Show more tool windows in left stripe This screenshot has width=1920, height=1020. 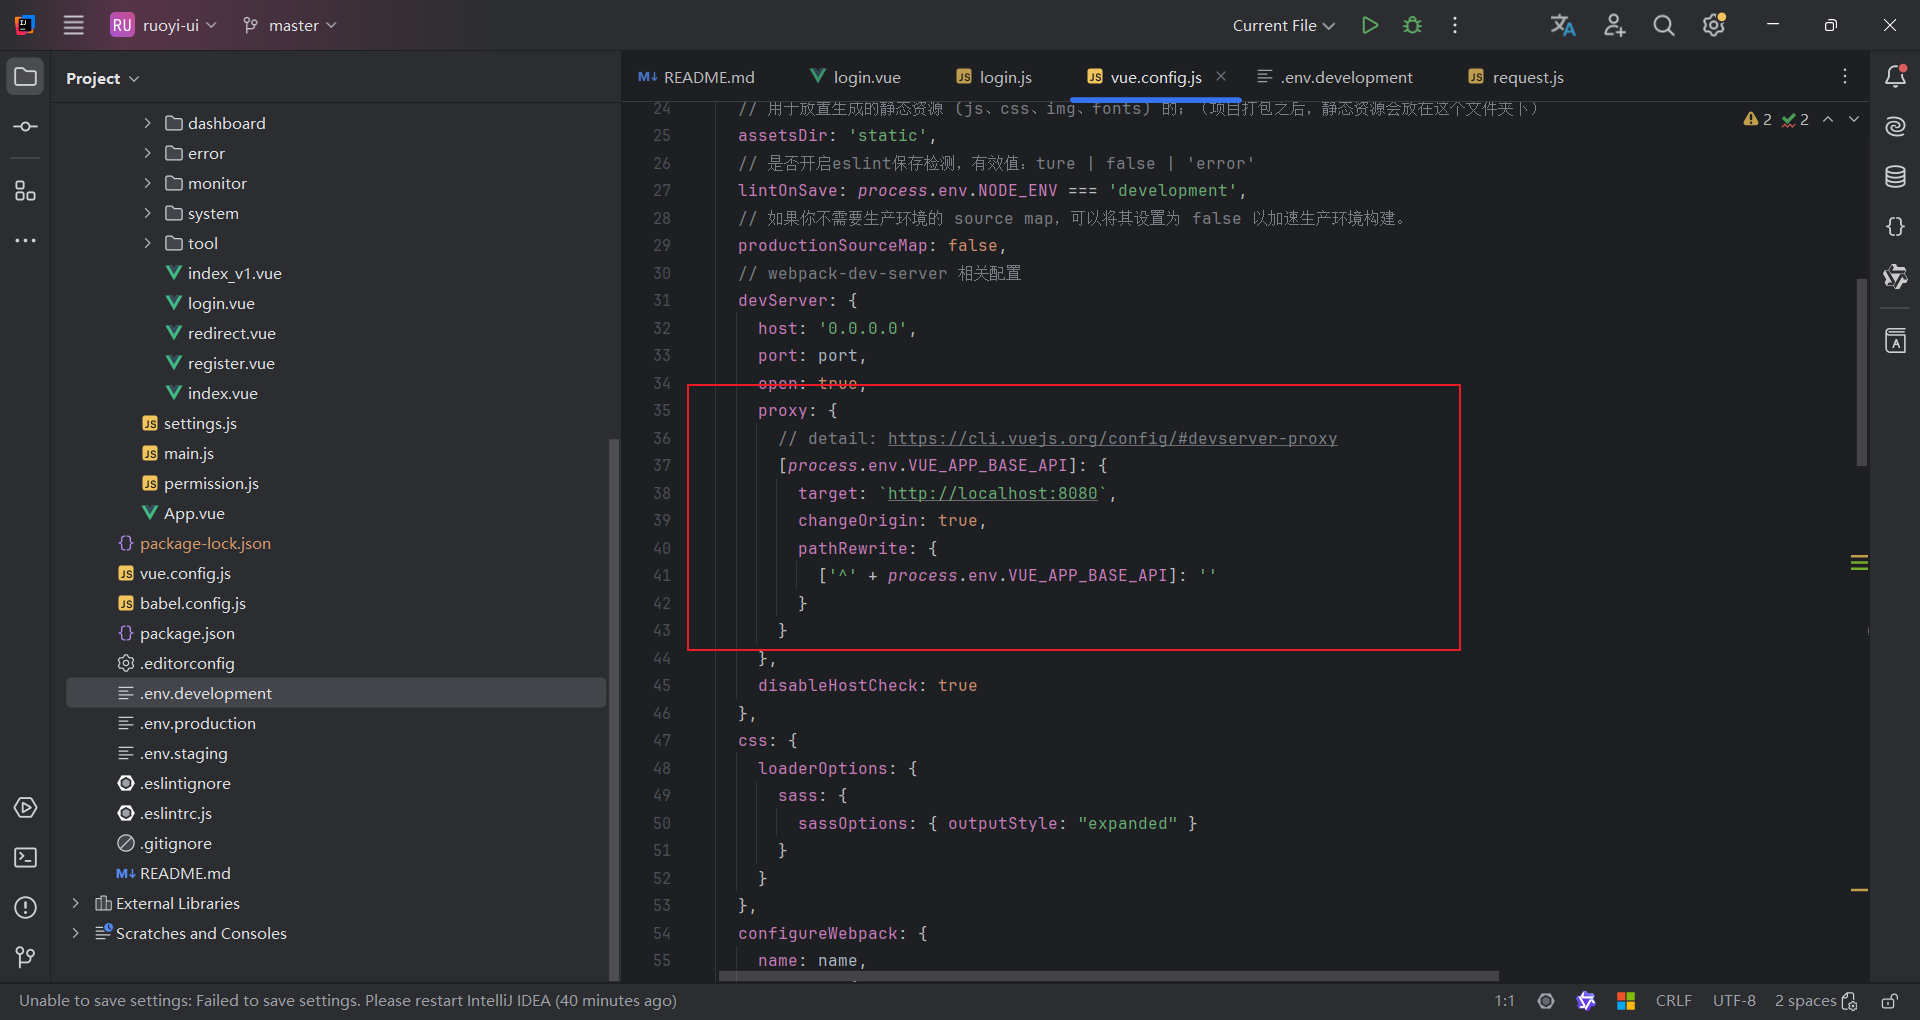coord(25,241)
